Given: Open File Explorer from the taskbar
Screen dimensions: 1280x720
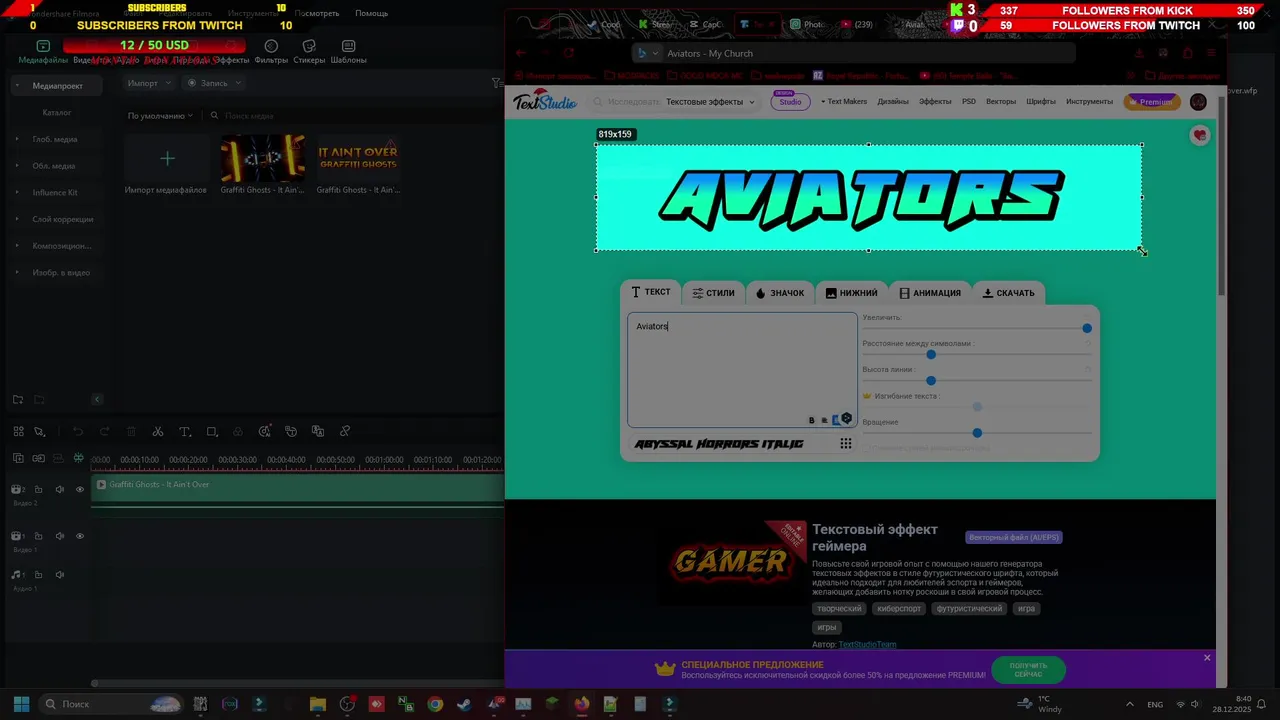Looking at the screenshot, I should pos(318,704).
